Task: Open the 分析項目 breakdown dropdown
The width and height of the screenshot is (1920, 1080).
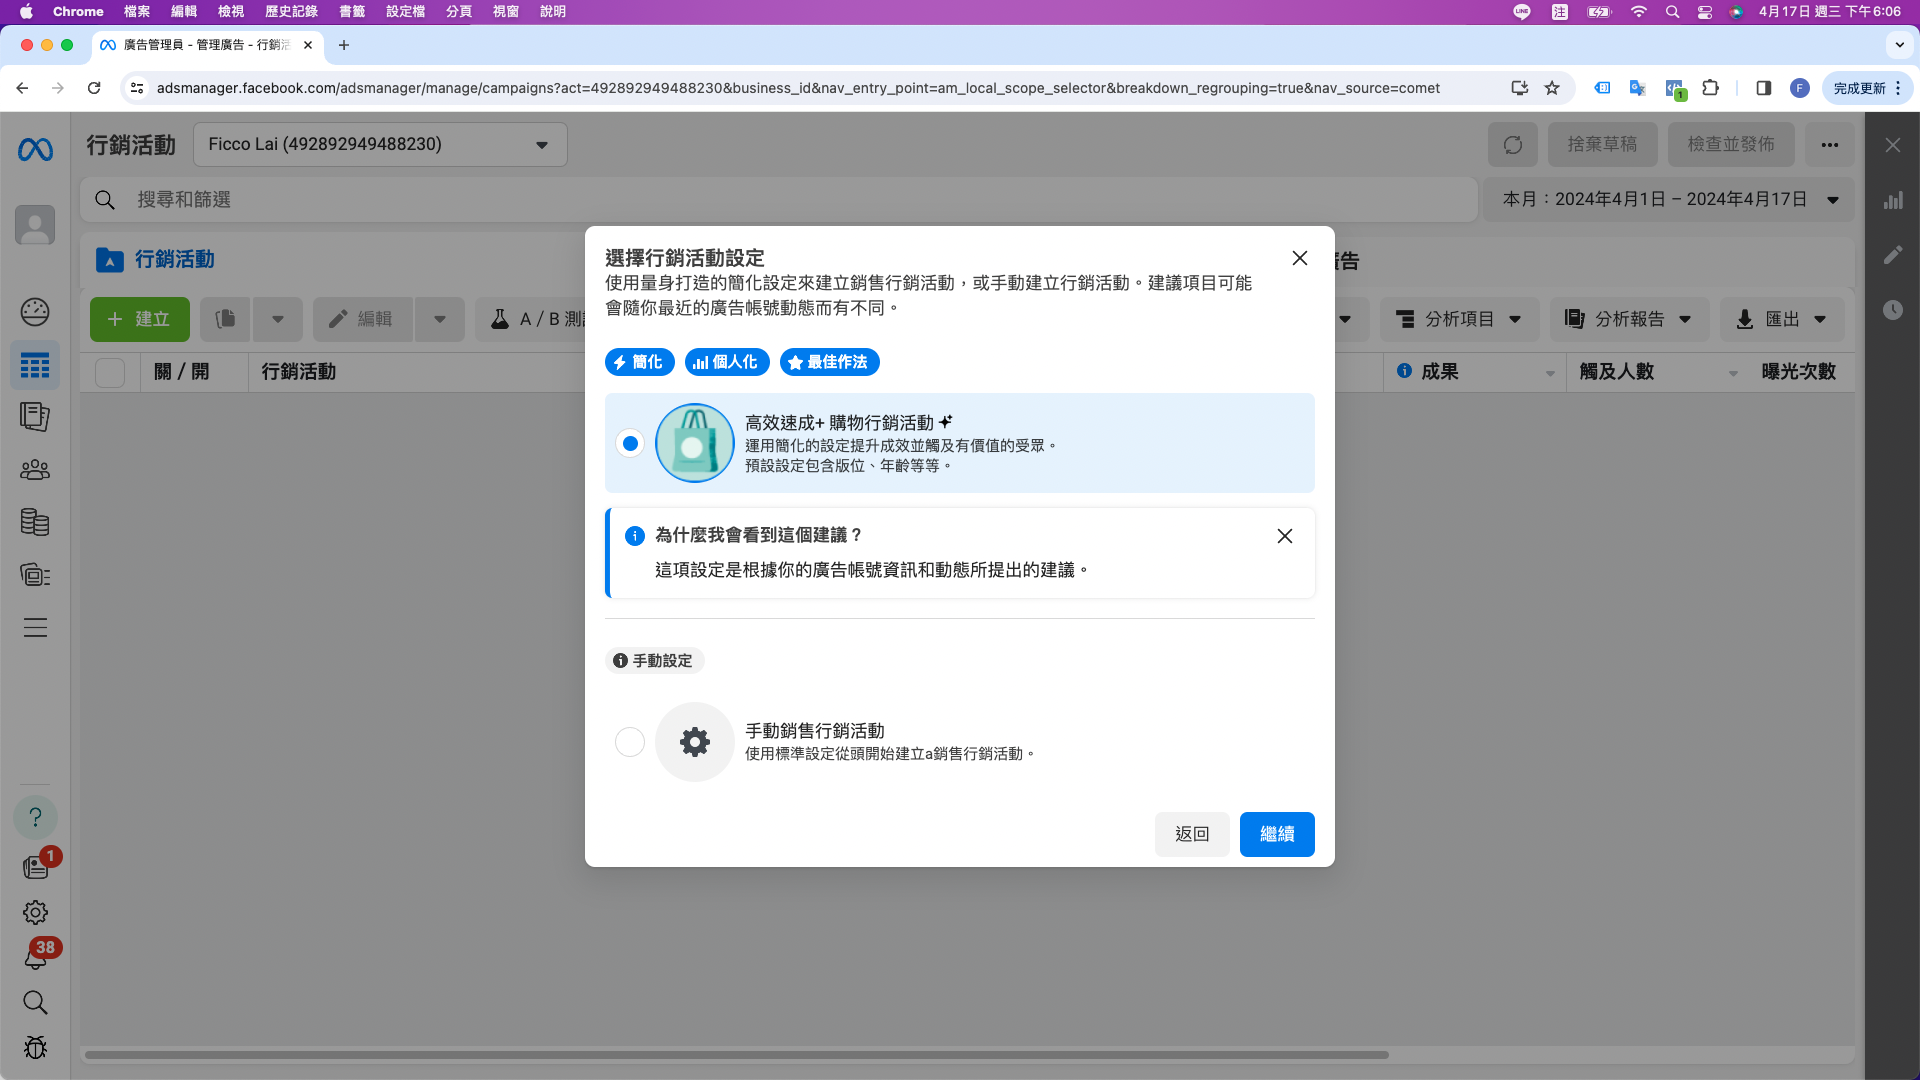Action: (1460, 319)
